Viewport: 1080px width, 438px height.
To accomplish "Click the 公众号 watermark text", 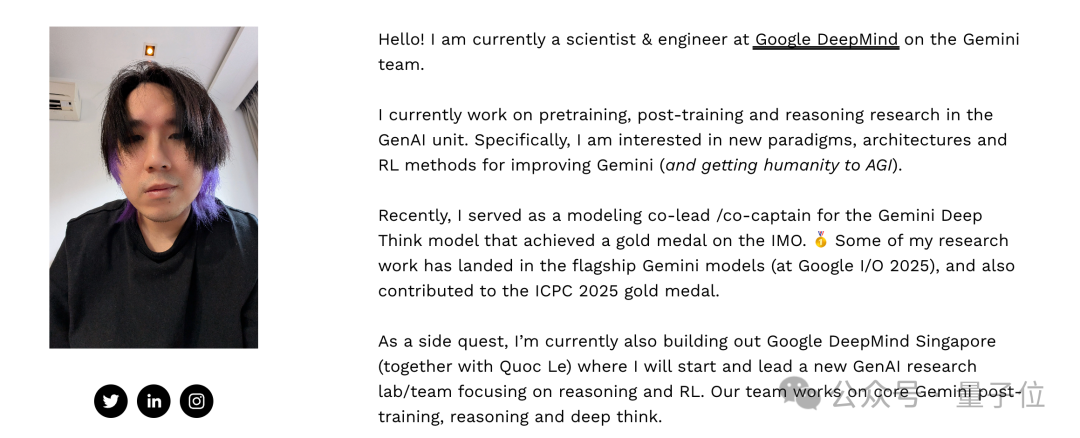I will [875, 395].
